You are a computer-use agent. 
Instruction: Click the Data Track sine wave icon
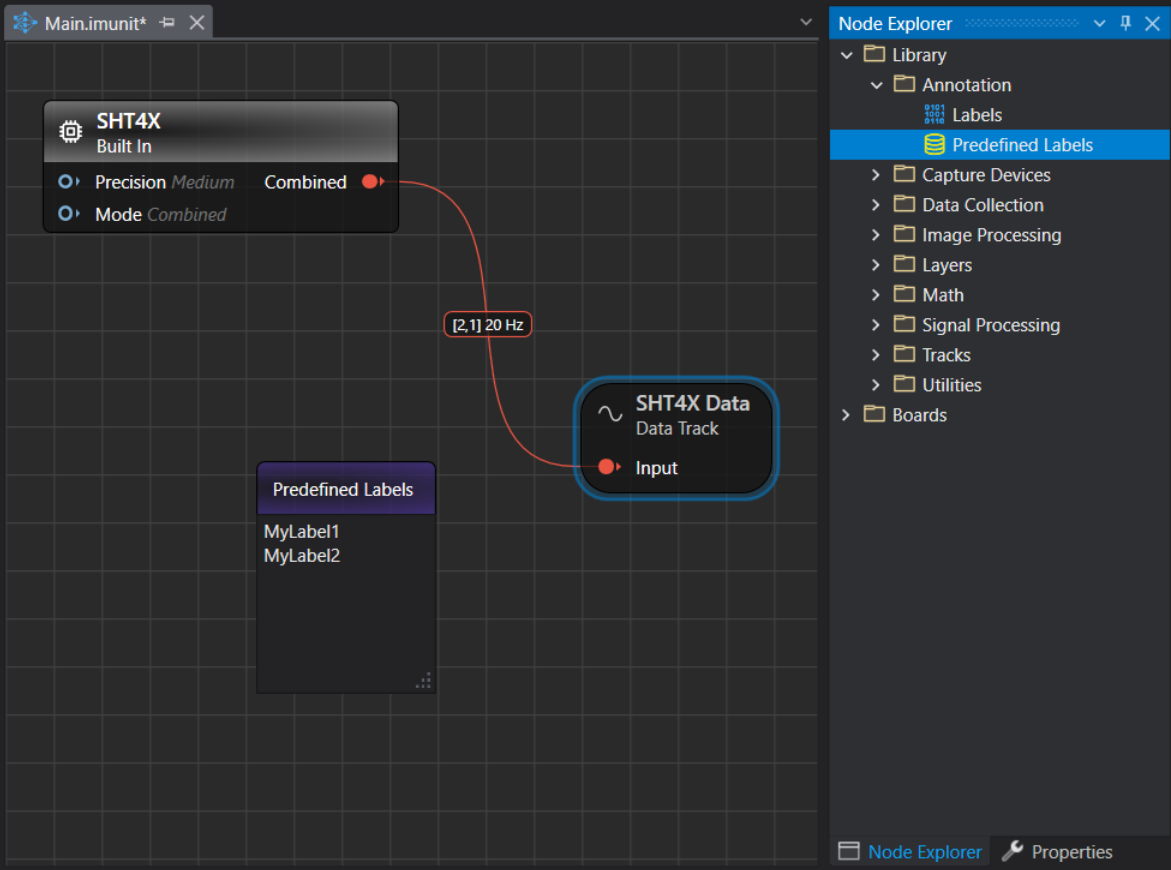click(x=610, y=414)
